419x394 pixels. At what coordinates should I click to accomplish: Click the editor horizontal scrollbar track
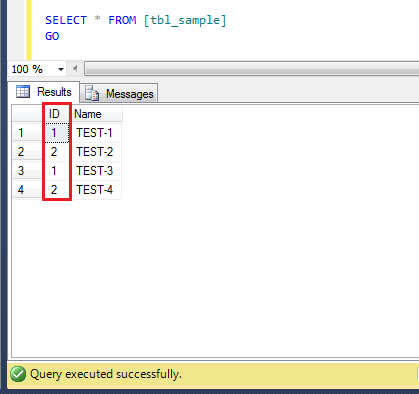[x=252, y=69]
